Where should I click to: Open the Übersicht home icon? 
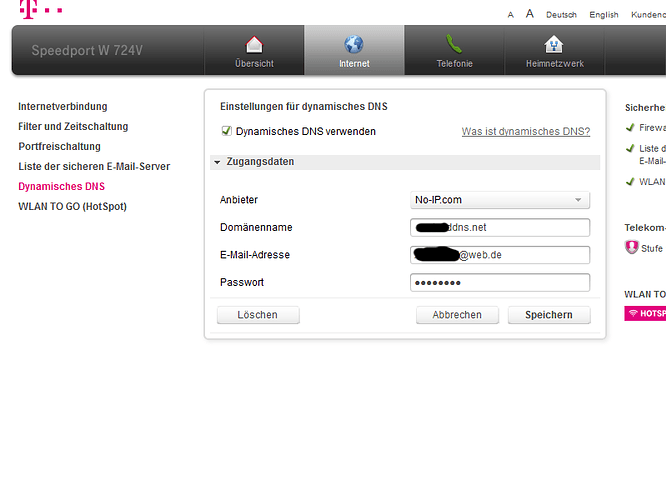point(254,45)
